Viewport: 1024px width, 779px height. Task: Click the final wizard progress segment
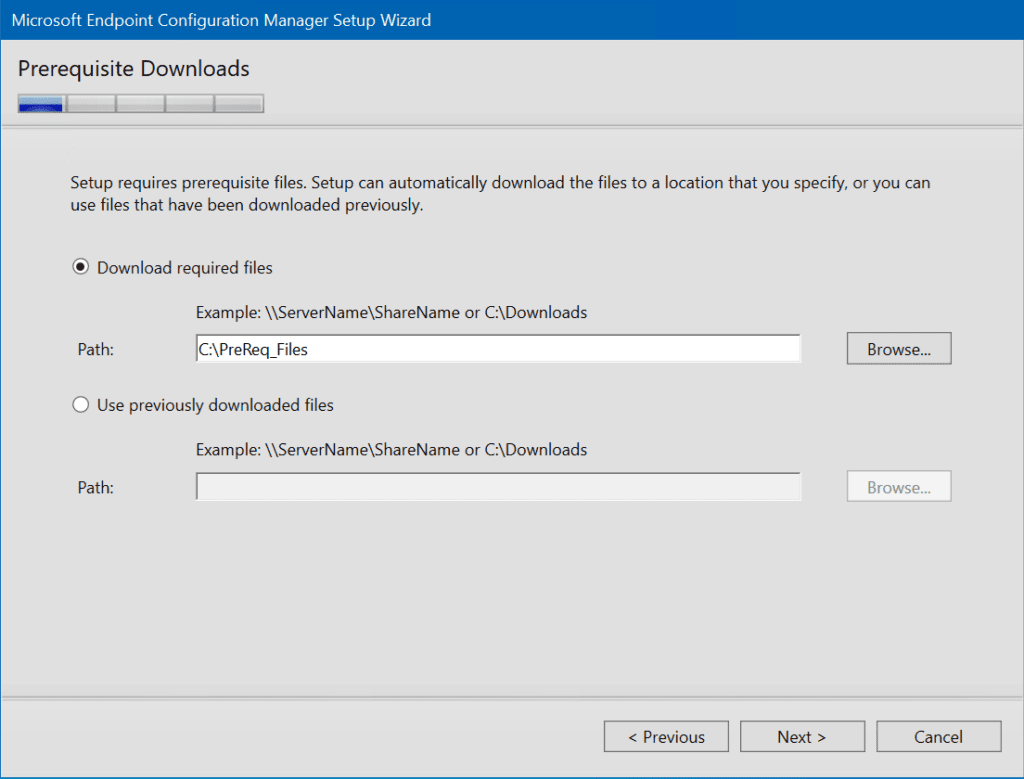239,103
